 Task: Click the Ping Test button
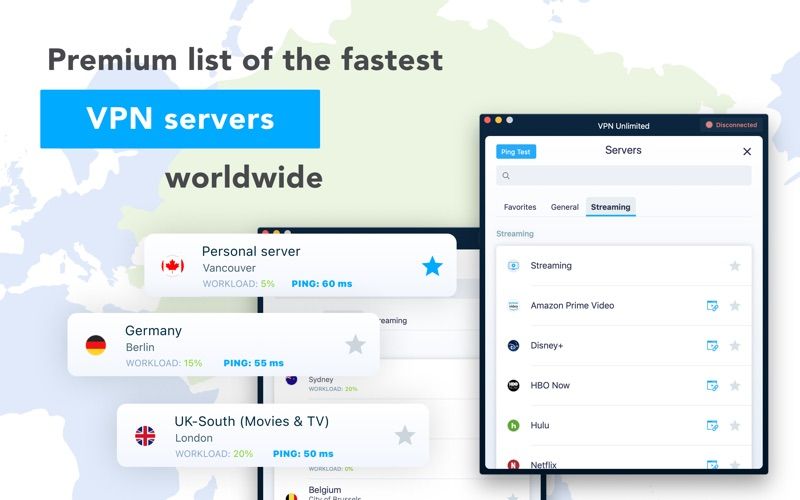point(516,152)
